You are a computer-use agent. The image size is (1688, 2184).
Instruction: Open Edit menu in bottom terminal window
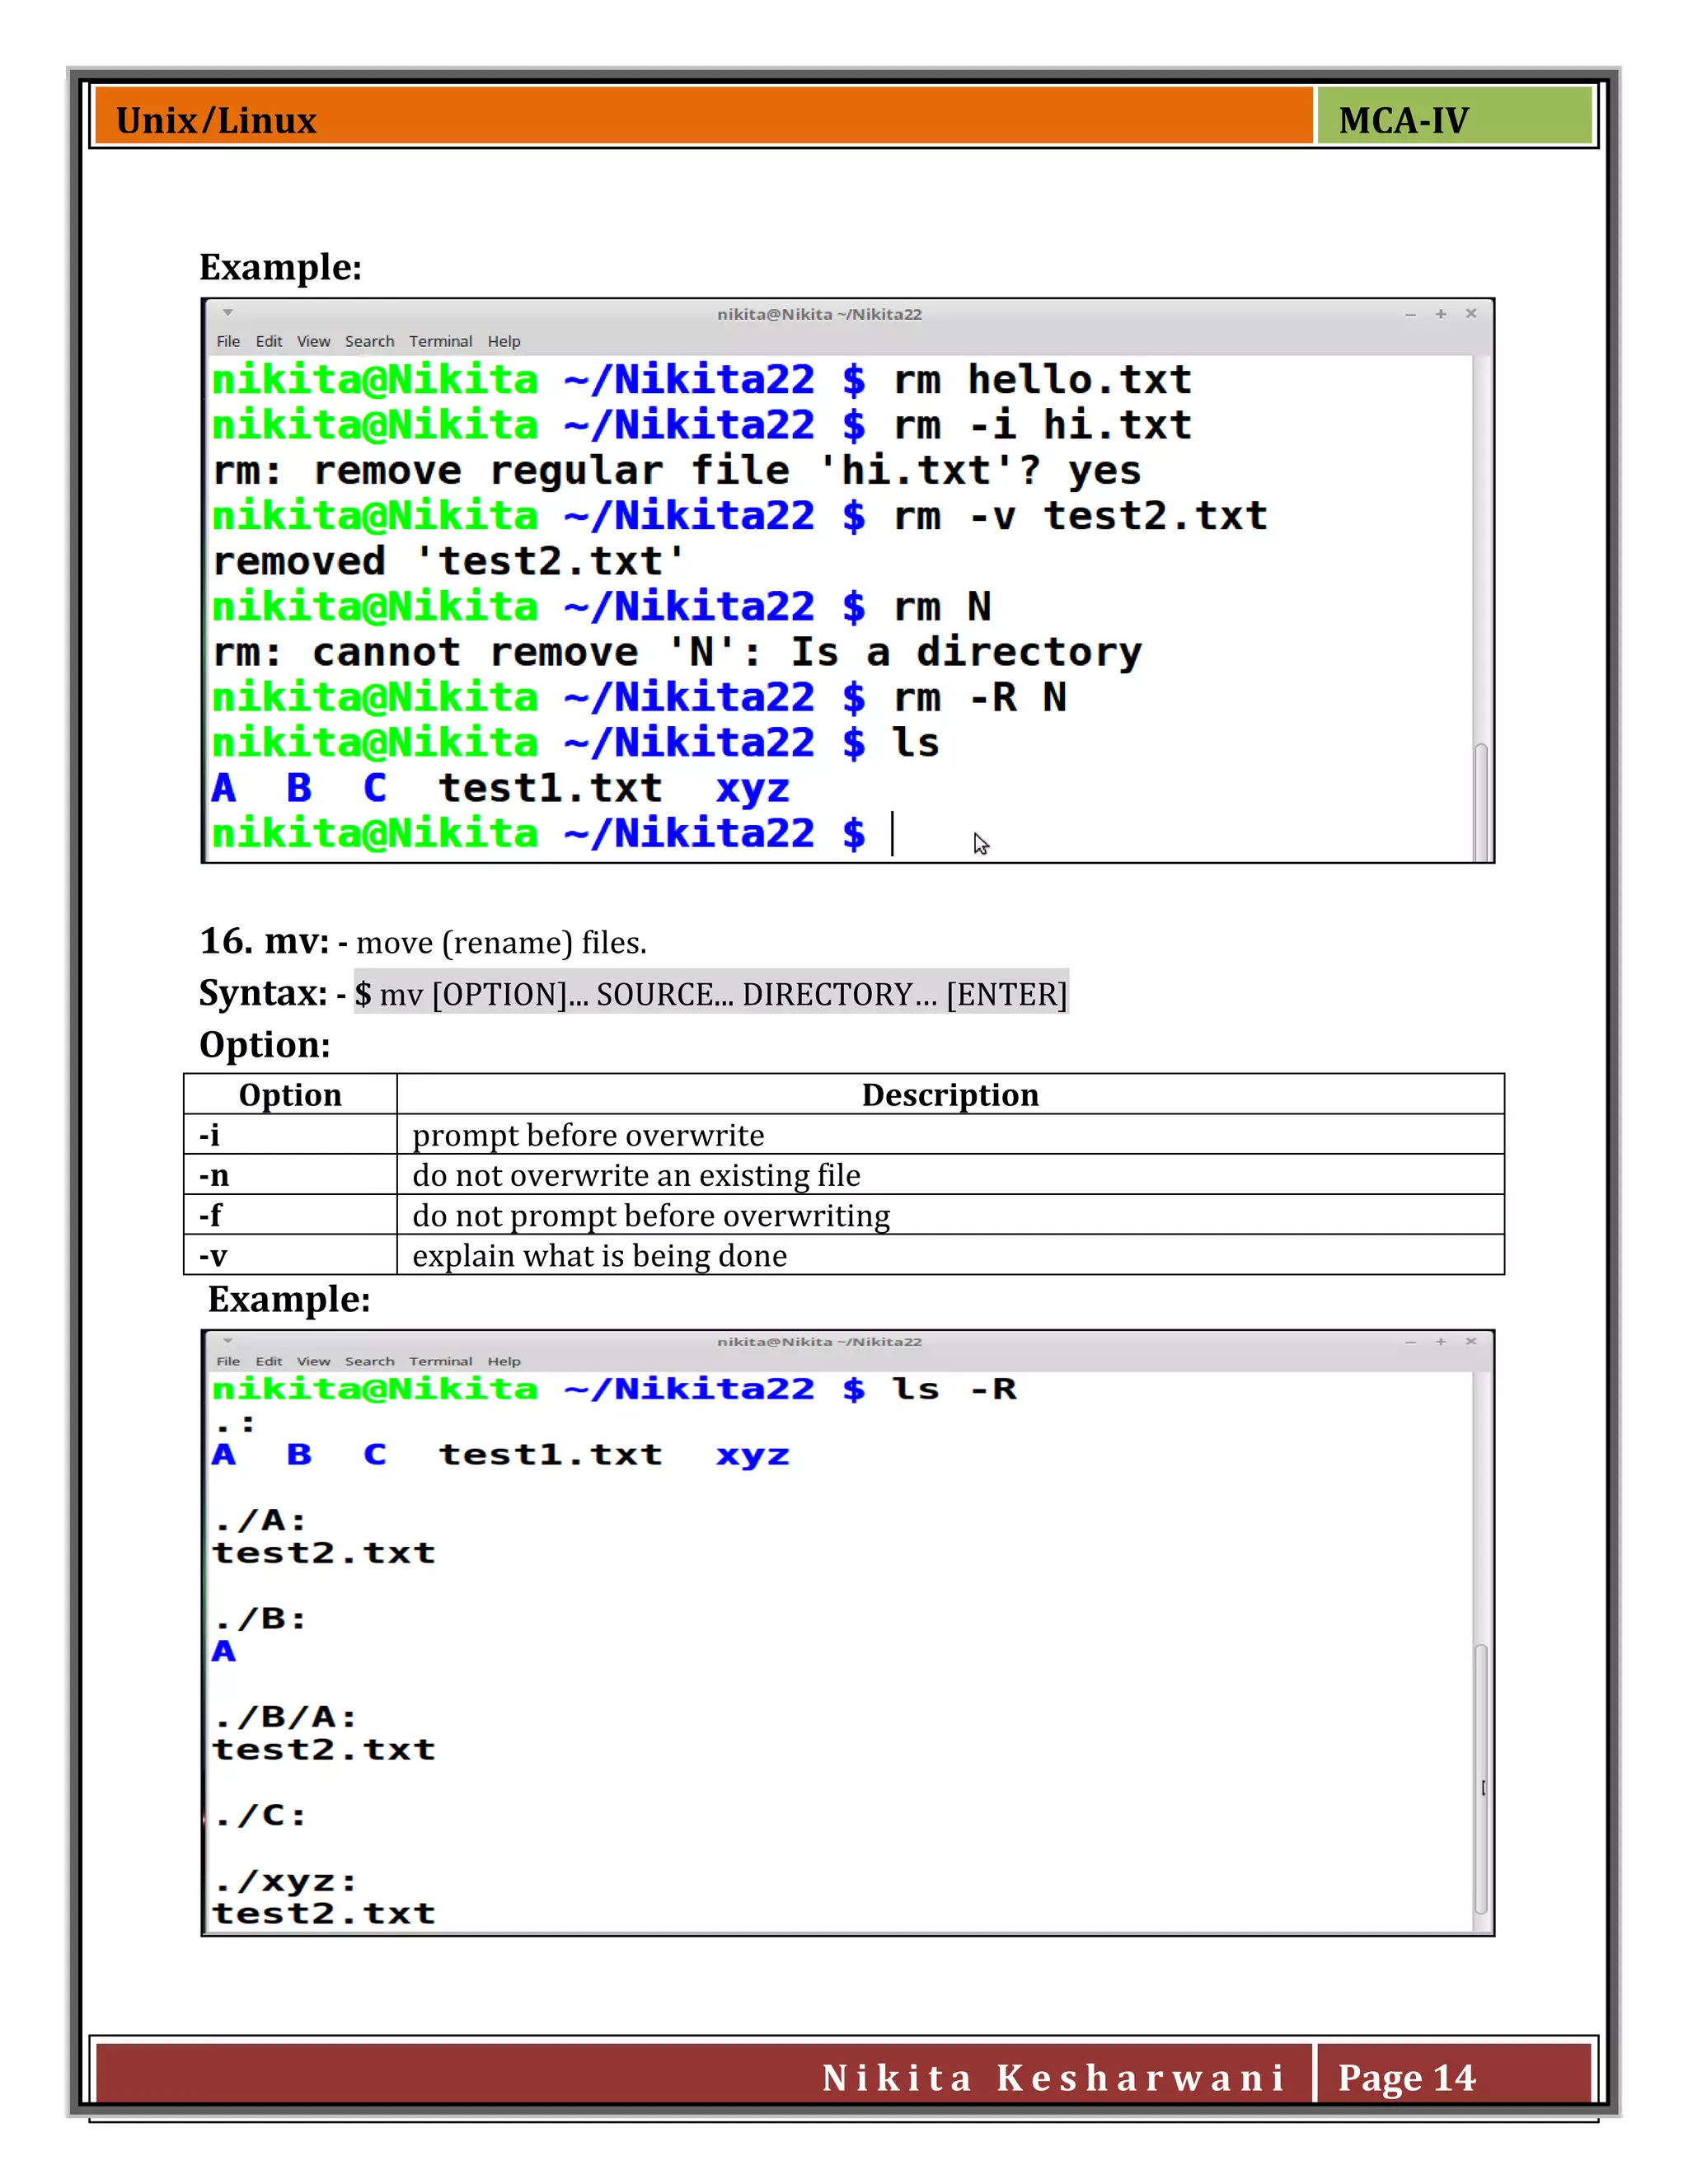pyautogui.click(x=269, y=1361)
